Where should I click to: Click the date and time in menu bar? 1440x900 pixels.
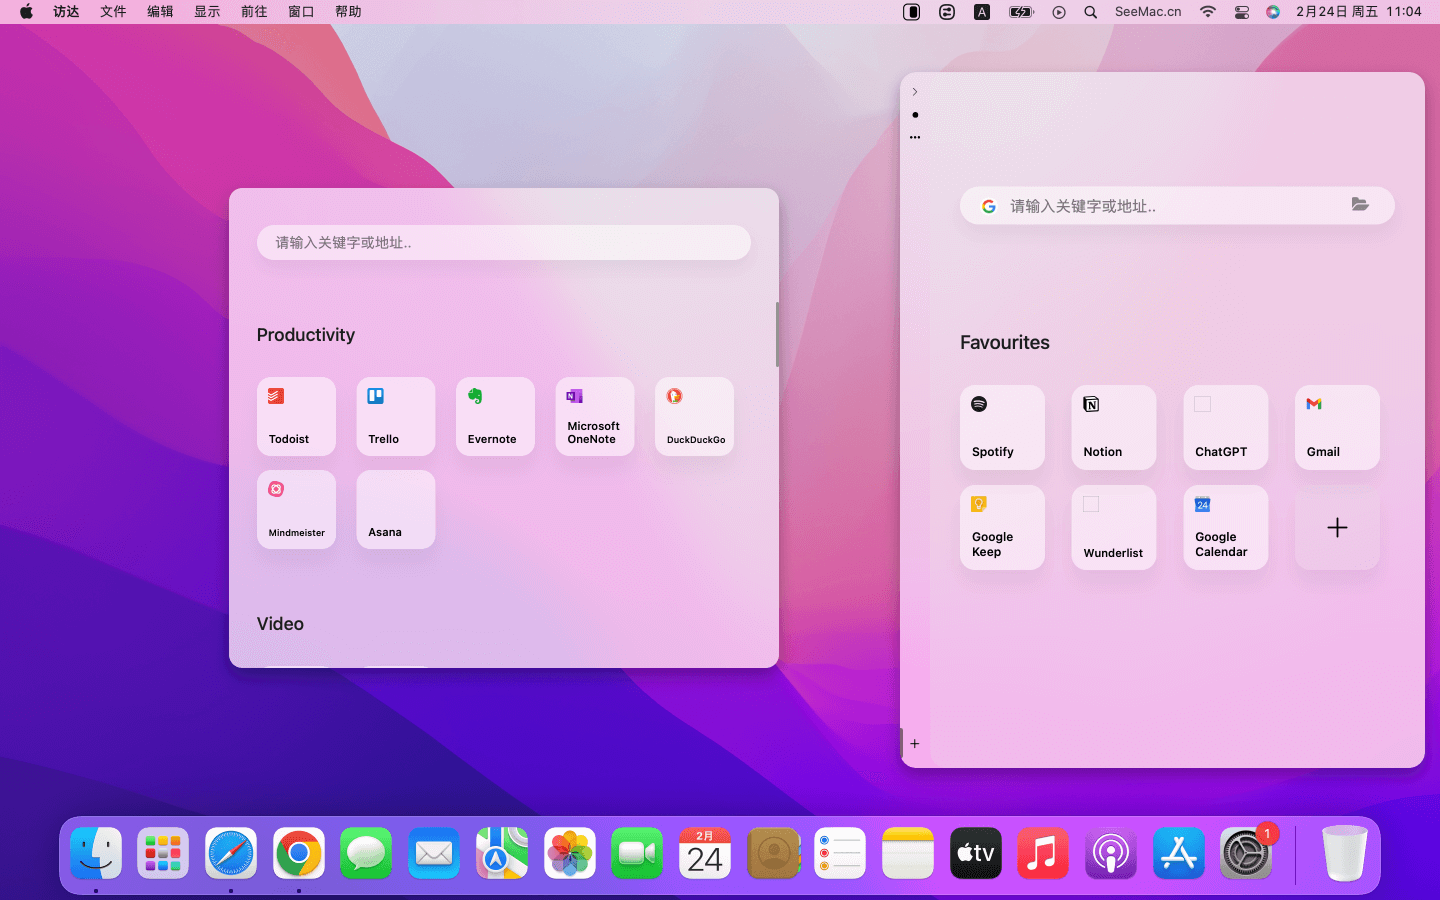(1358, 12)
